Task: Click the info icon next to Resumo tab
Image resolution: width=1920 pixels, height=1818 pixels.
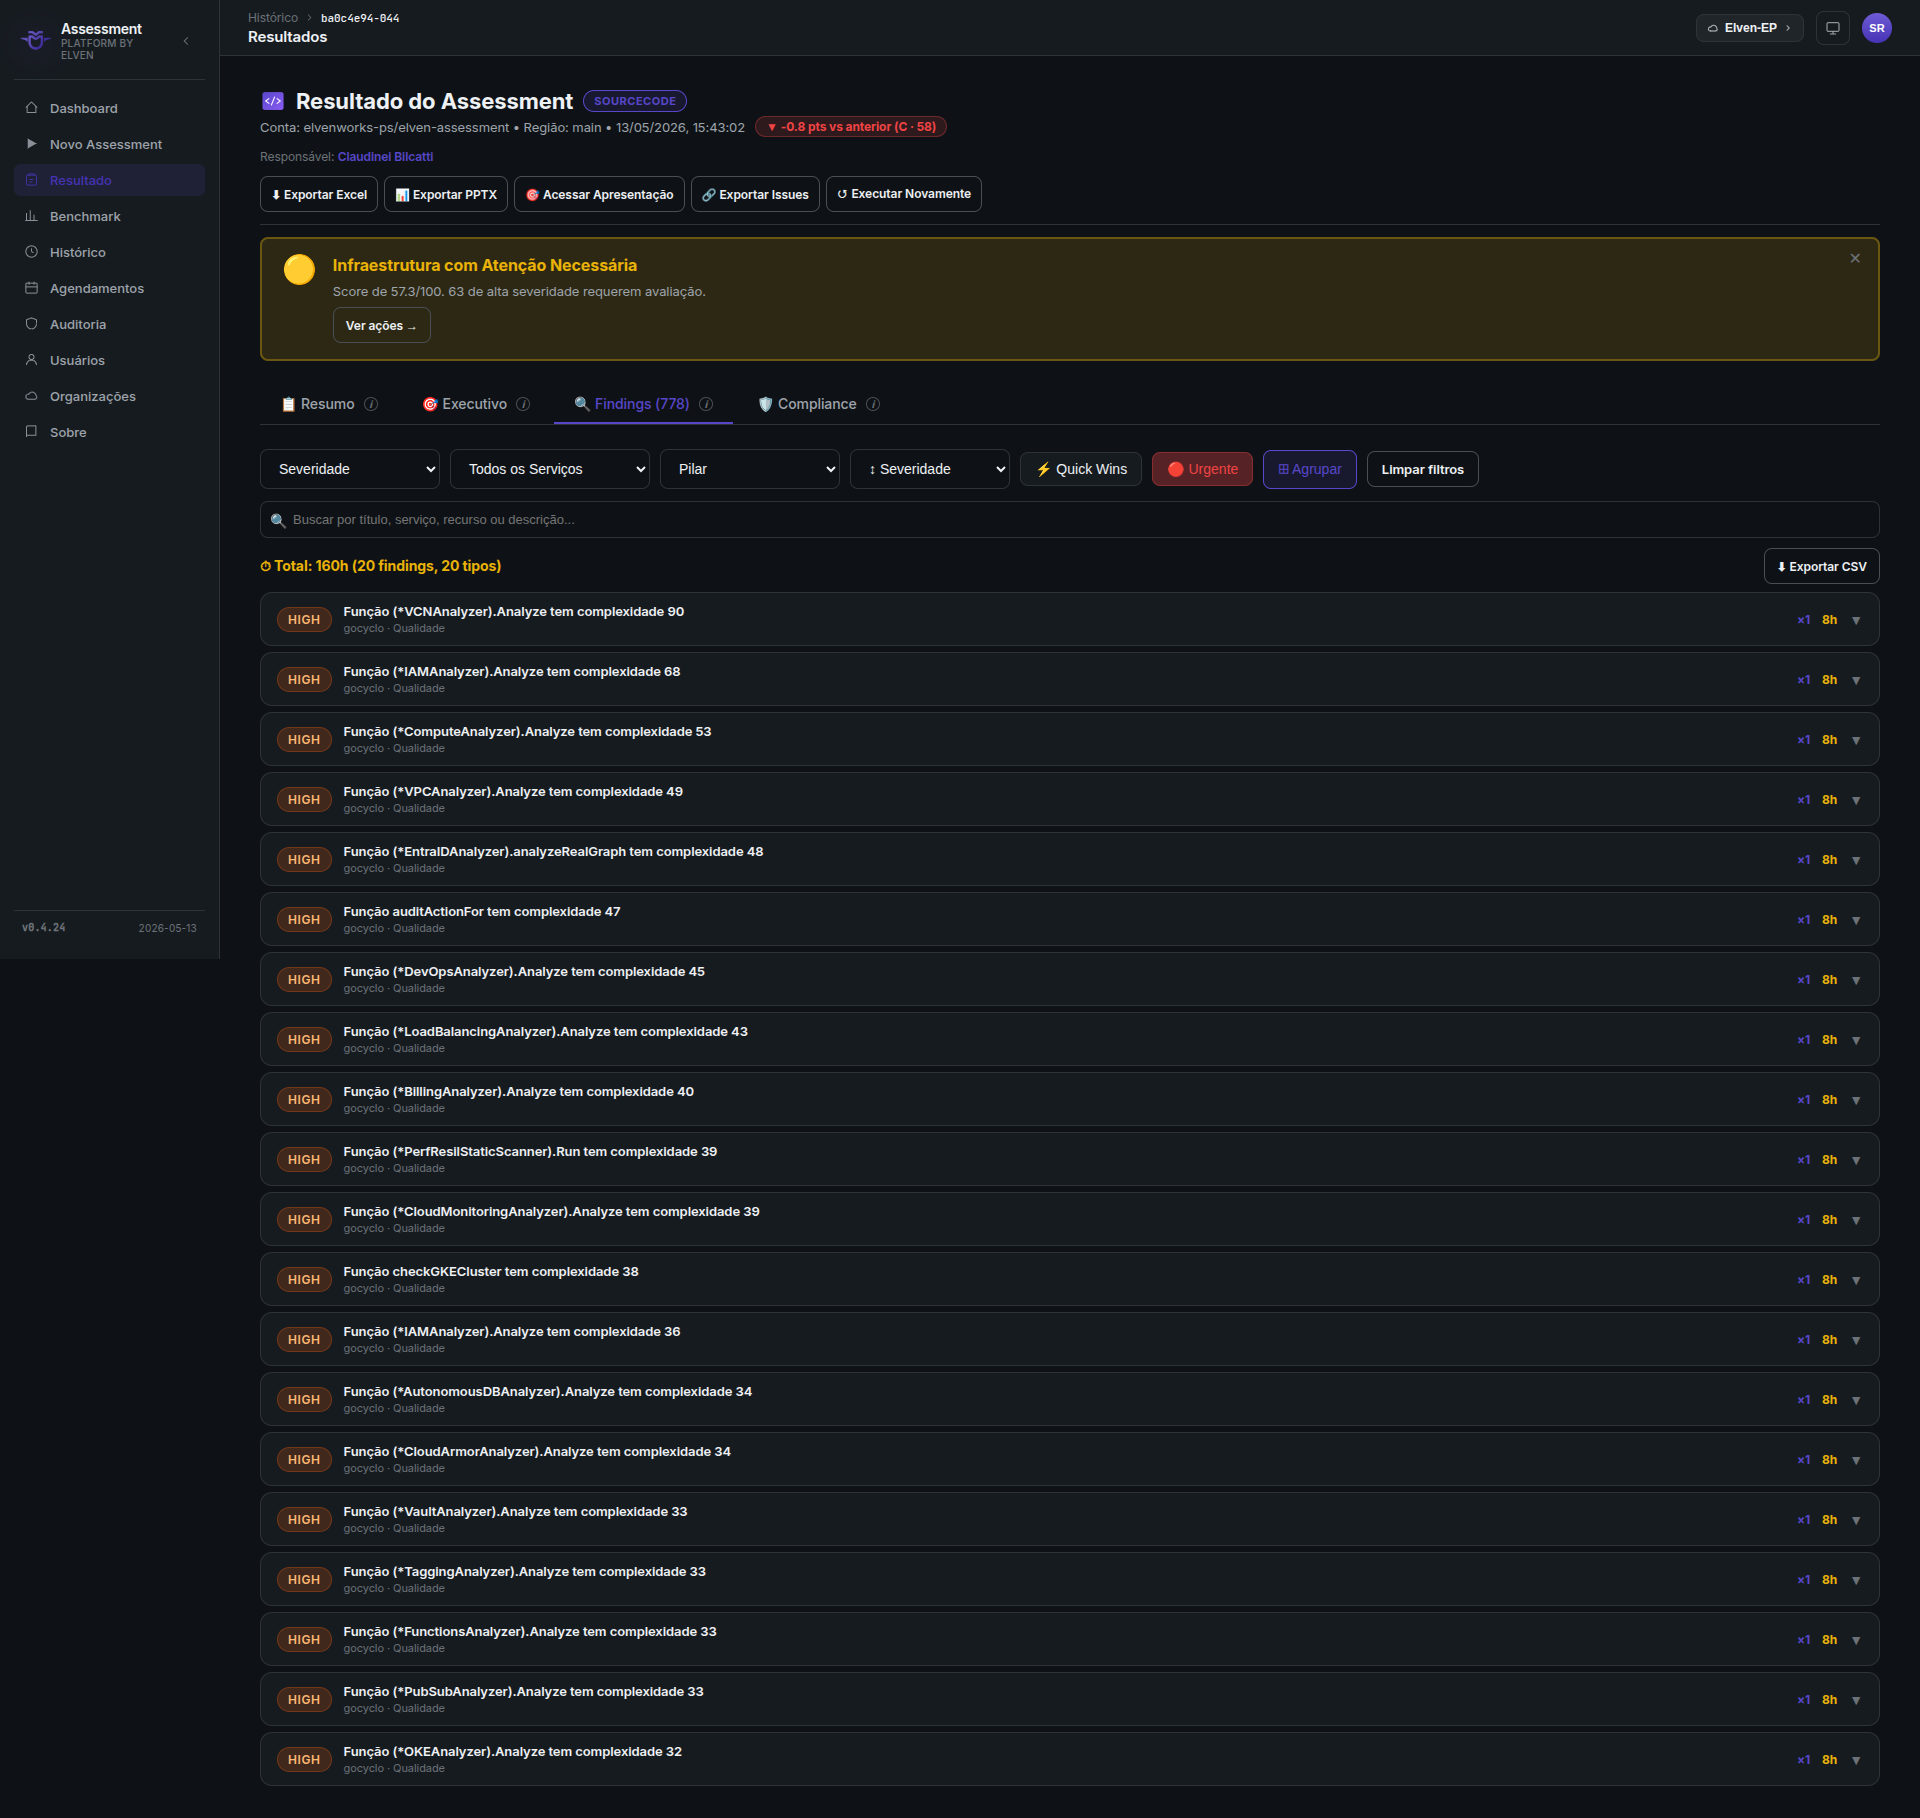Action: [x=371, y=404]
